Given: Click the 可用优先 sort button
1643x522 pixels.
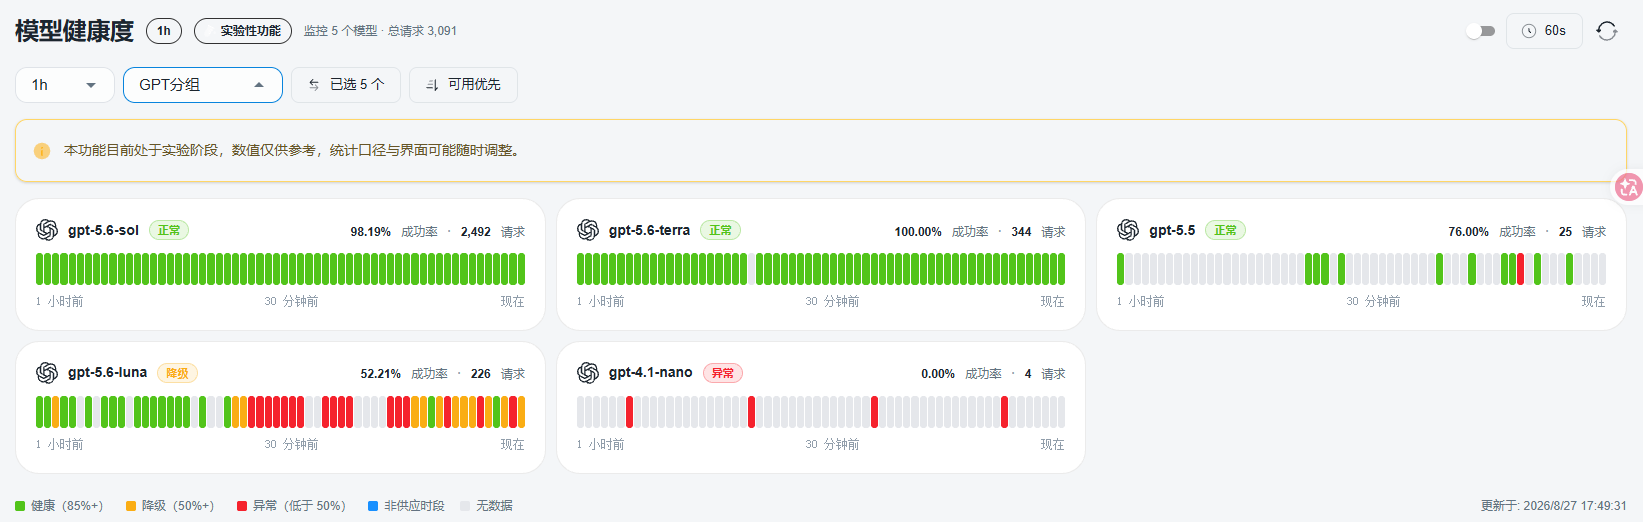Looking at the screenshot, I should click(463, 85).
